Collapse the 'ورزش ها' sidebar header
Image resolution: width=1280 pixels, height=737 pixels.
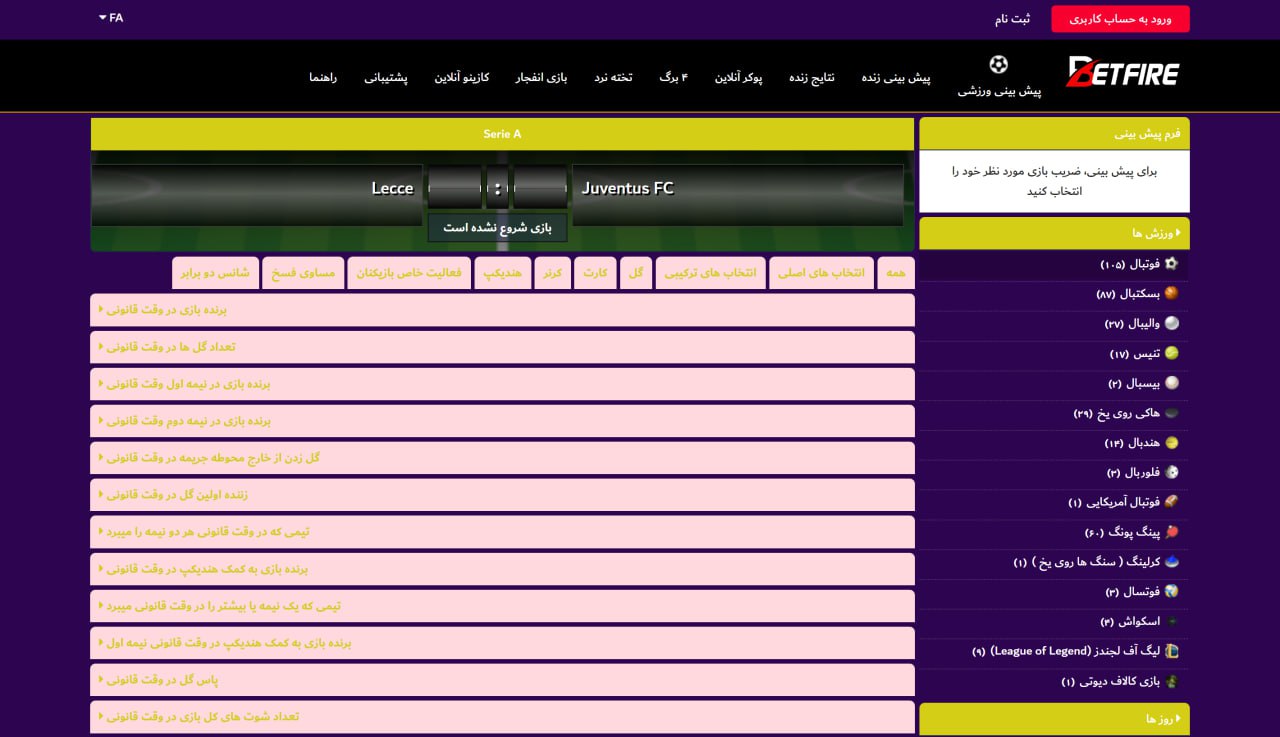pyautogui.click(x=1054, y=233)
